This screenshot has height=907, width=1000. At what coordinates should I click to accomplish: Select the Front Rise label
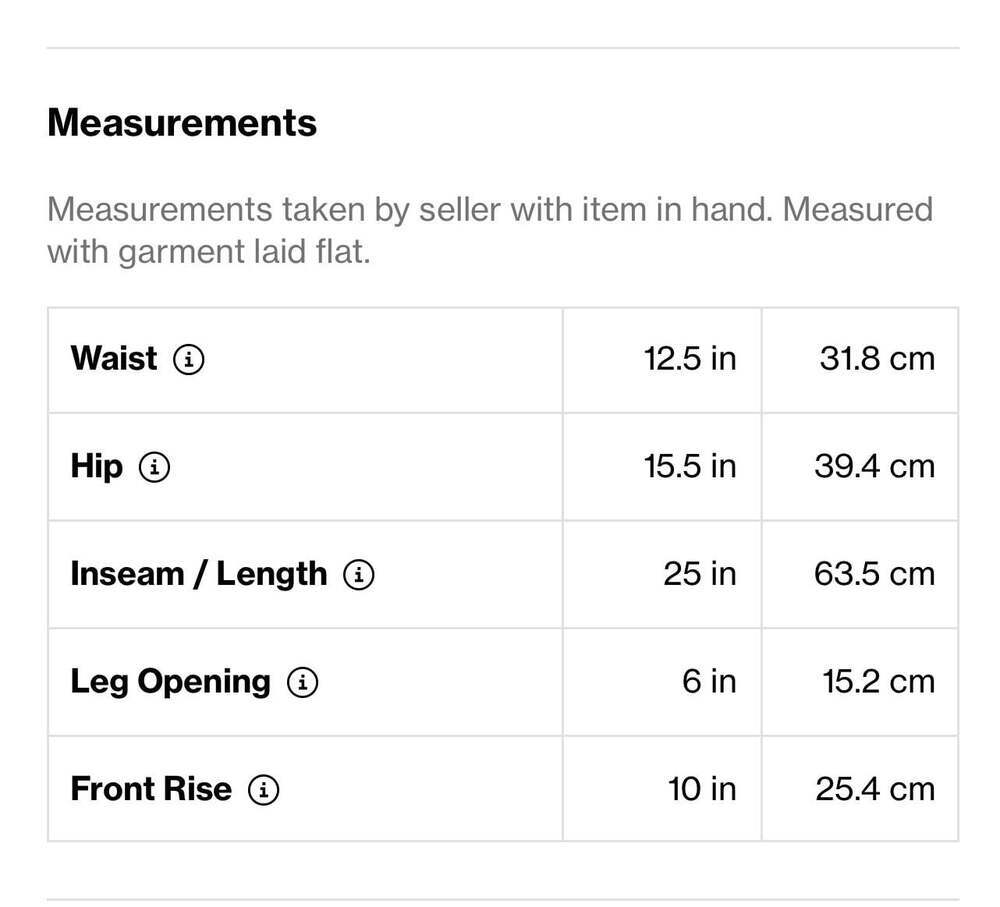tap(151, 789)
